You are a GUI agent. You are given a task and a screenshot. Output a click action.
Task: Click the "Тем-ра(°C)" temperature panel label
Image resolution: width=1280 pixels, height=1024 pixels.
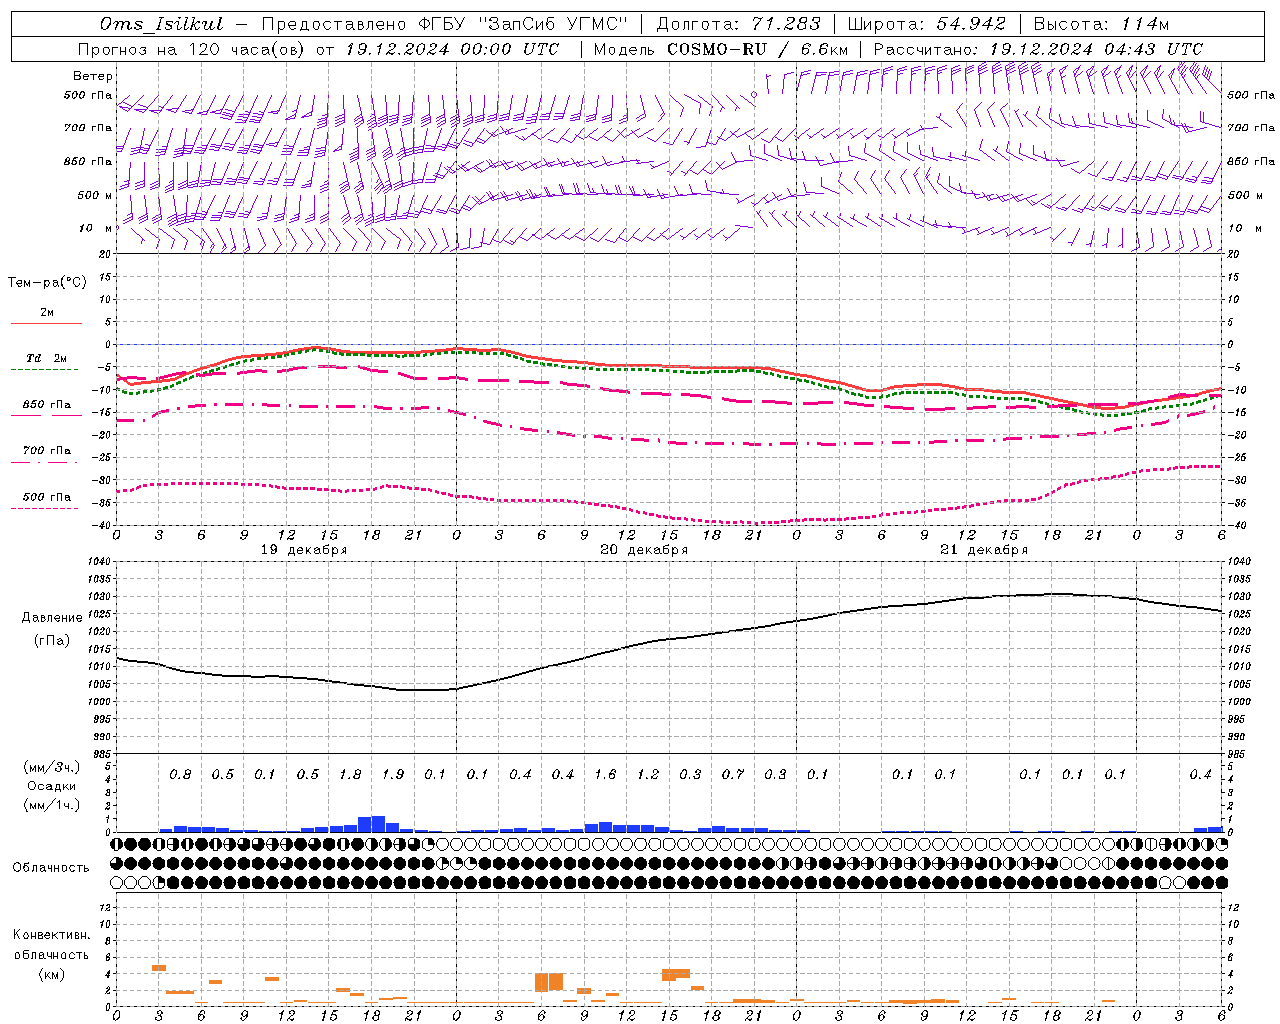point(47,283)
